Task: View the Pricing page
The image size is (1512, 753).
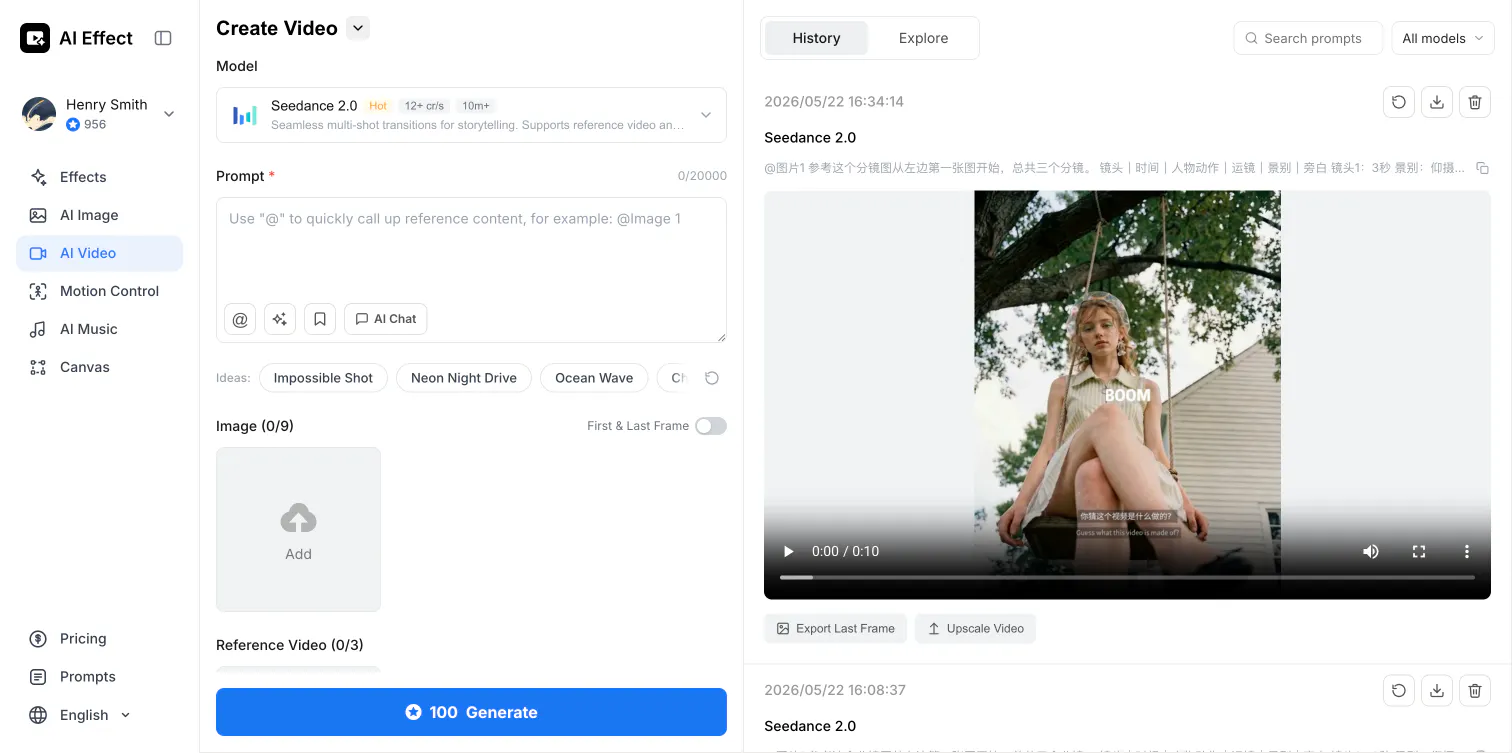Action: coord(99,639)
